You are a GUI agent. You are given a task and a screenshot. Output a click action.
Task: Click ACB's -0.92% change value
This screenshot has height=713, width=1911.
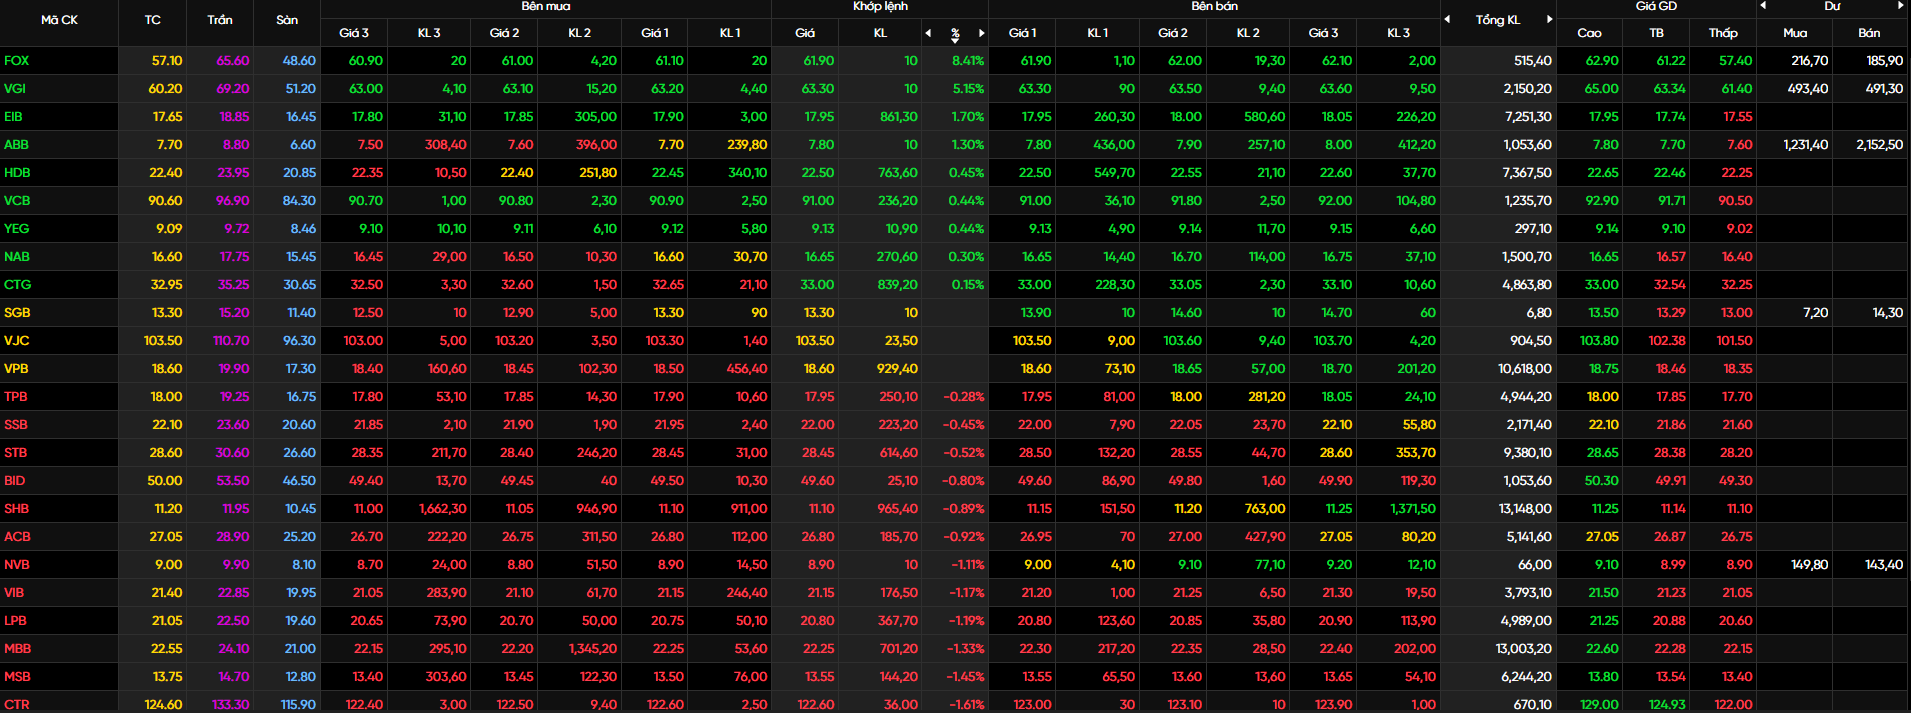(x=964, y=537)
